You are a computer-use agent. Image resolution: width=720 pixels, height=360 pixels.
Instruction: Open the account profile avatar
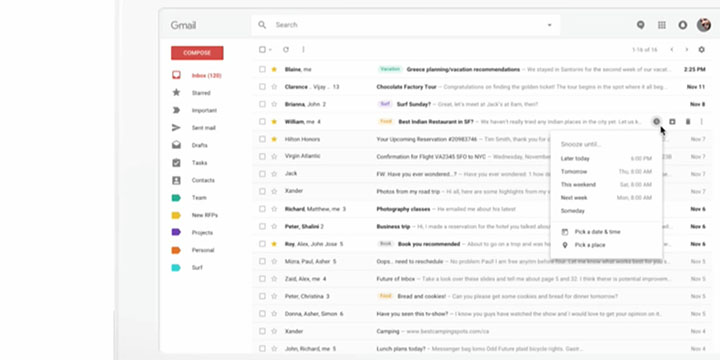click(x=703, y=25)
